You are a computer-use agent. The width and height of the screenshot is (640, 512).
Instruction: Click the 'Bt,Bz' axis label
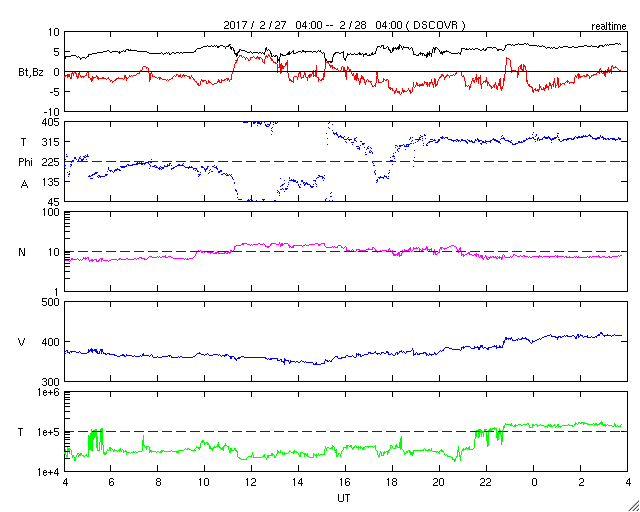click(x=31, y=73)
